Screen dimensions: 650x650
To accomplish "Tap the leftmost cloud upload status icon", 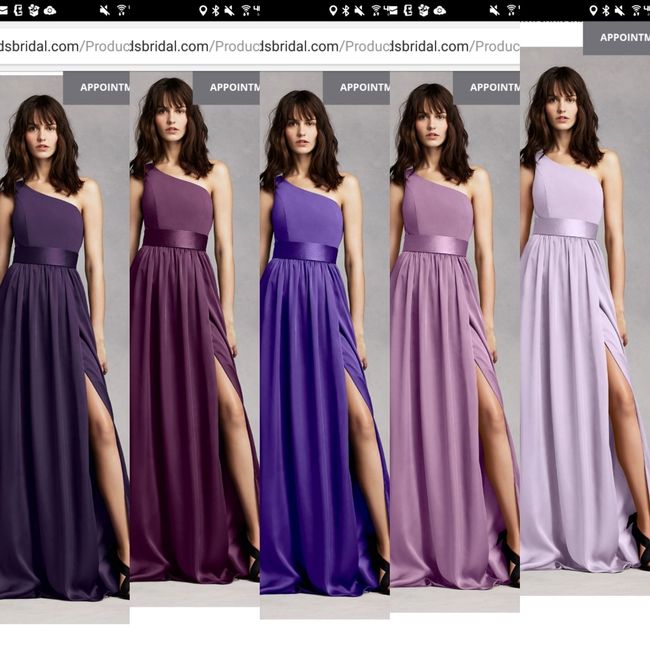I will (x=49, y=10).
